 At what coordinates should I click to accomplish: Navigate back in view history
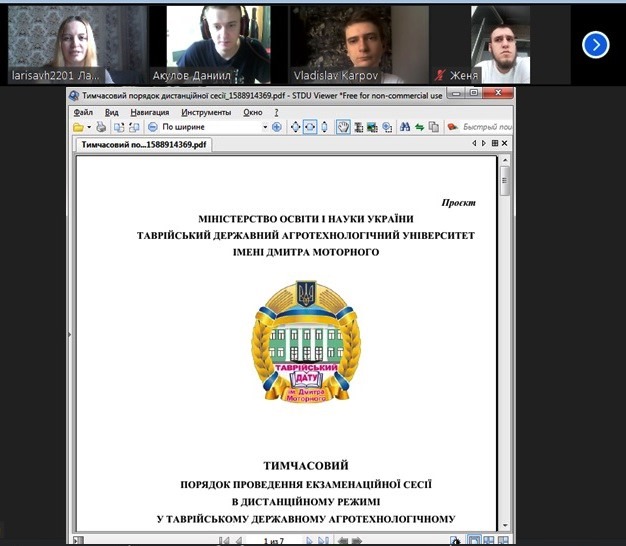[x=343, y=541]
